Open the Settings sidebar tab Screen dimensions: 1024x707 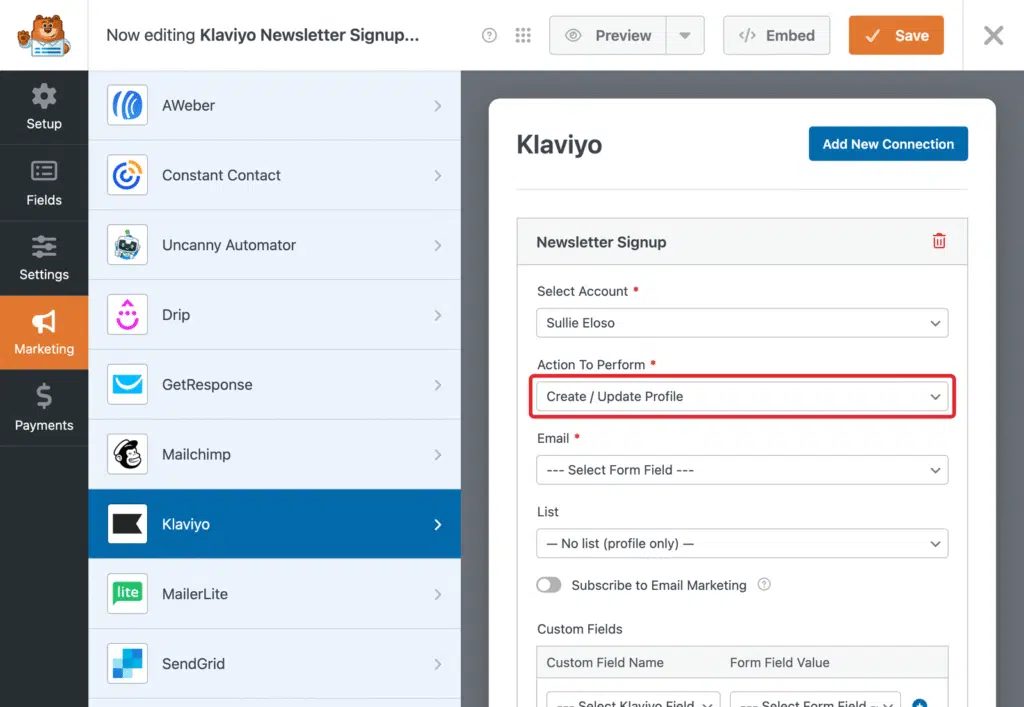point(44,258)
